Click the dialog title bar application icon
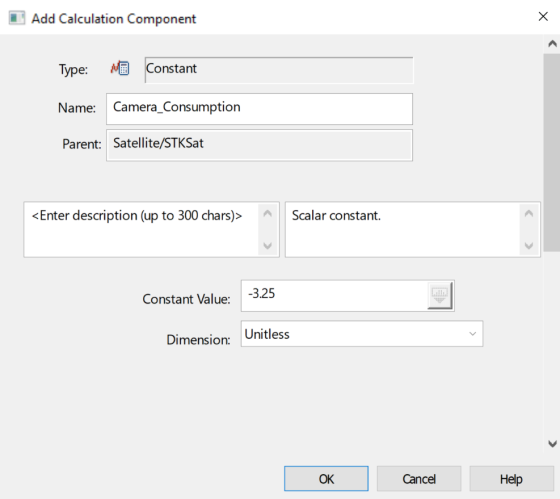The height and width of the screenshot is (499, 560). click(17, 18)
